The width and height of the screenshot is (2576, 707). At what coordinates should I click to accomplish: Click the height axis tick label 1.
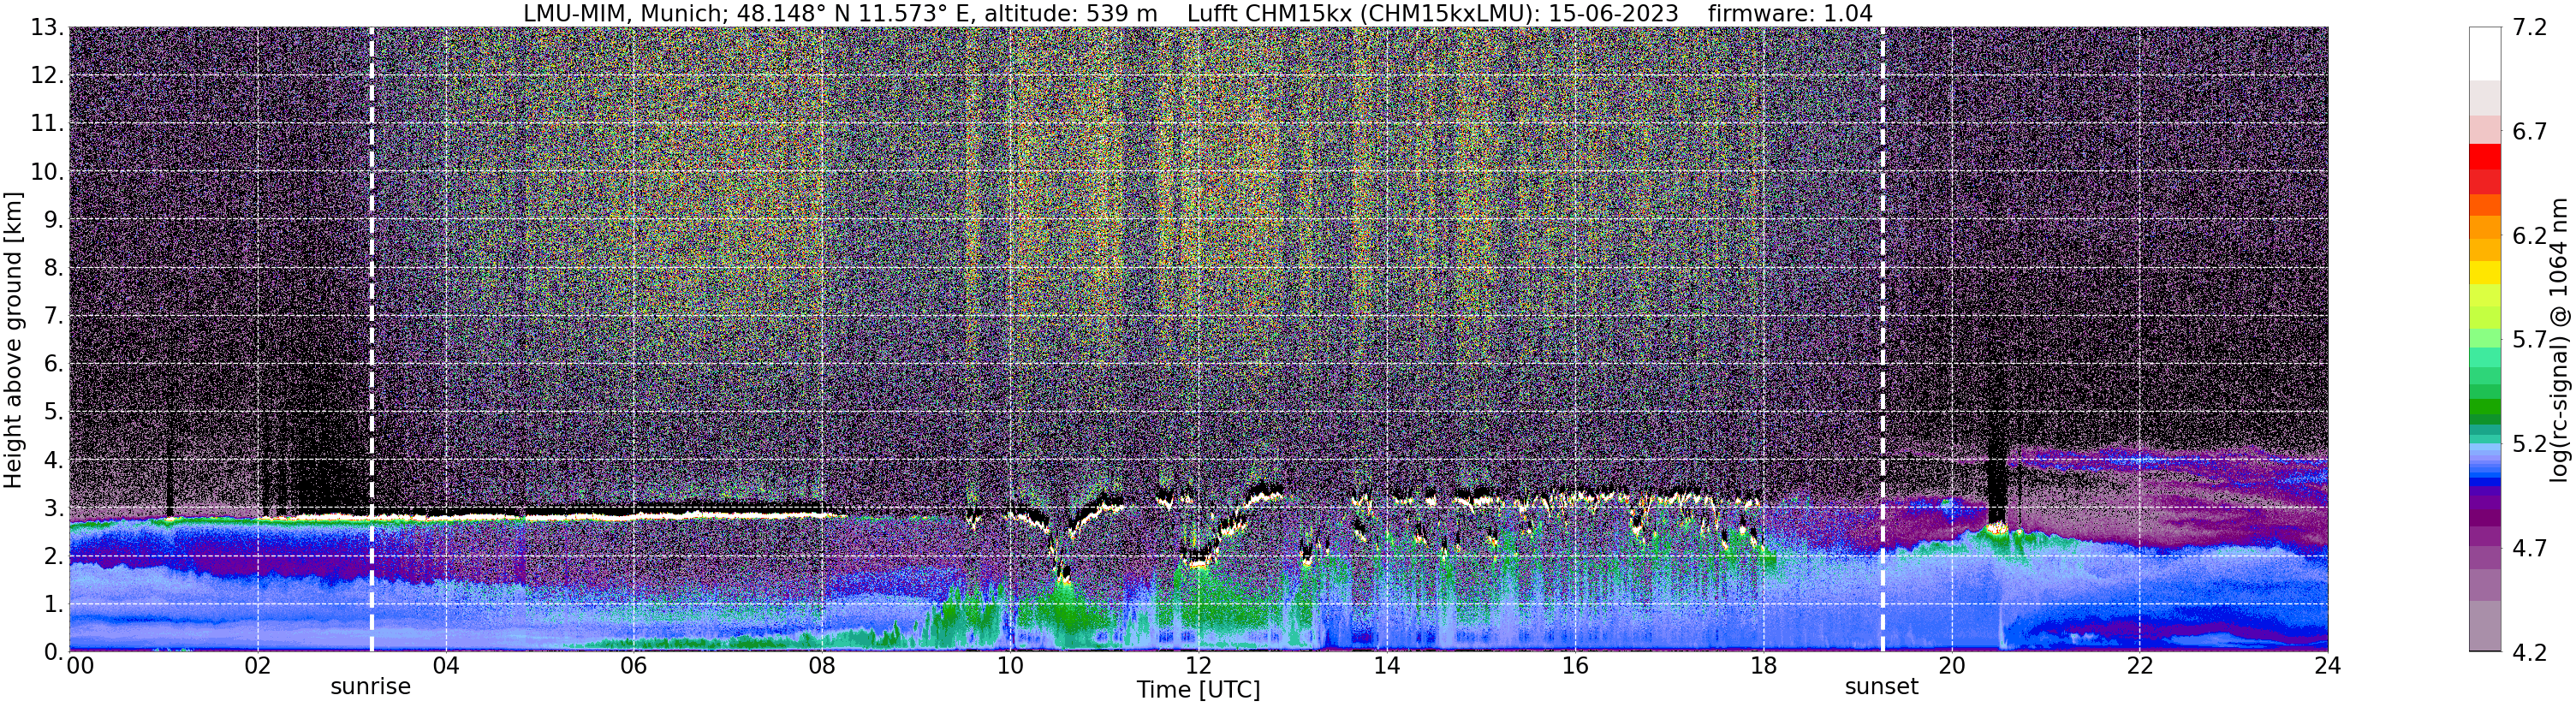pos(54,604)
